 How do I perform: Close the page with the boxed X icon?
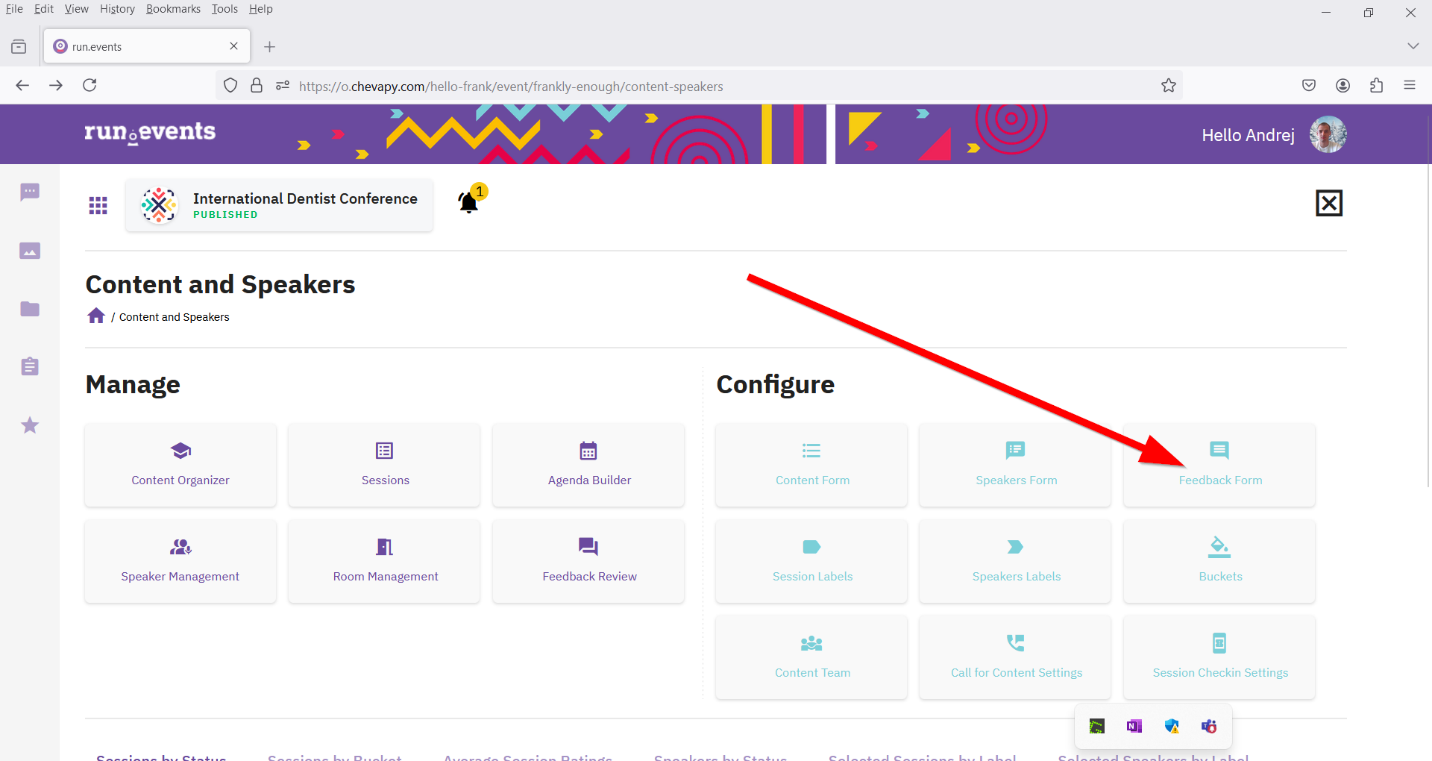(1328, 203)
